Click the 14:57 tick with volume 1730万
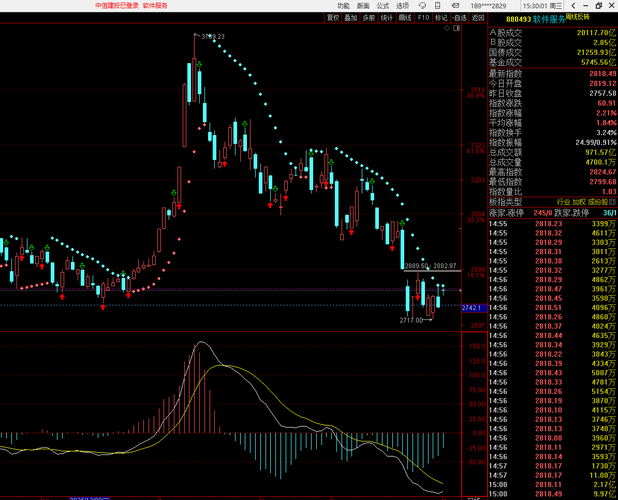Viewport: 618px width, 500px height. [552, 466]
